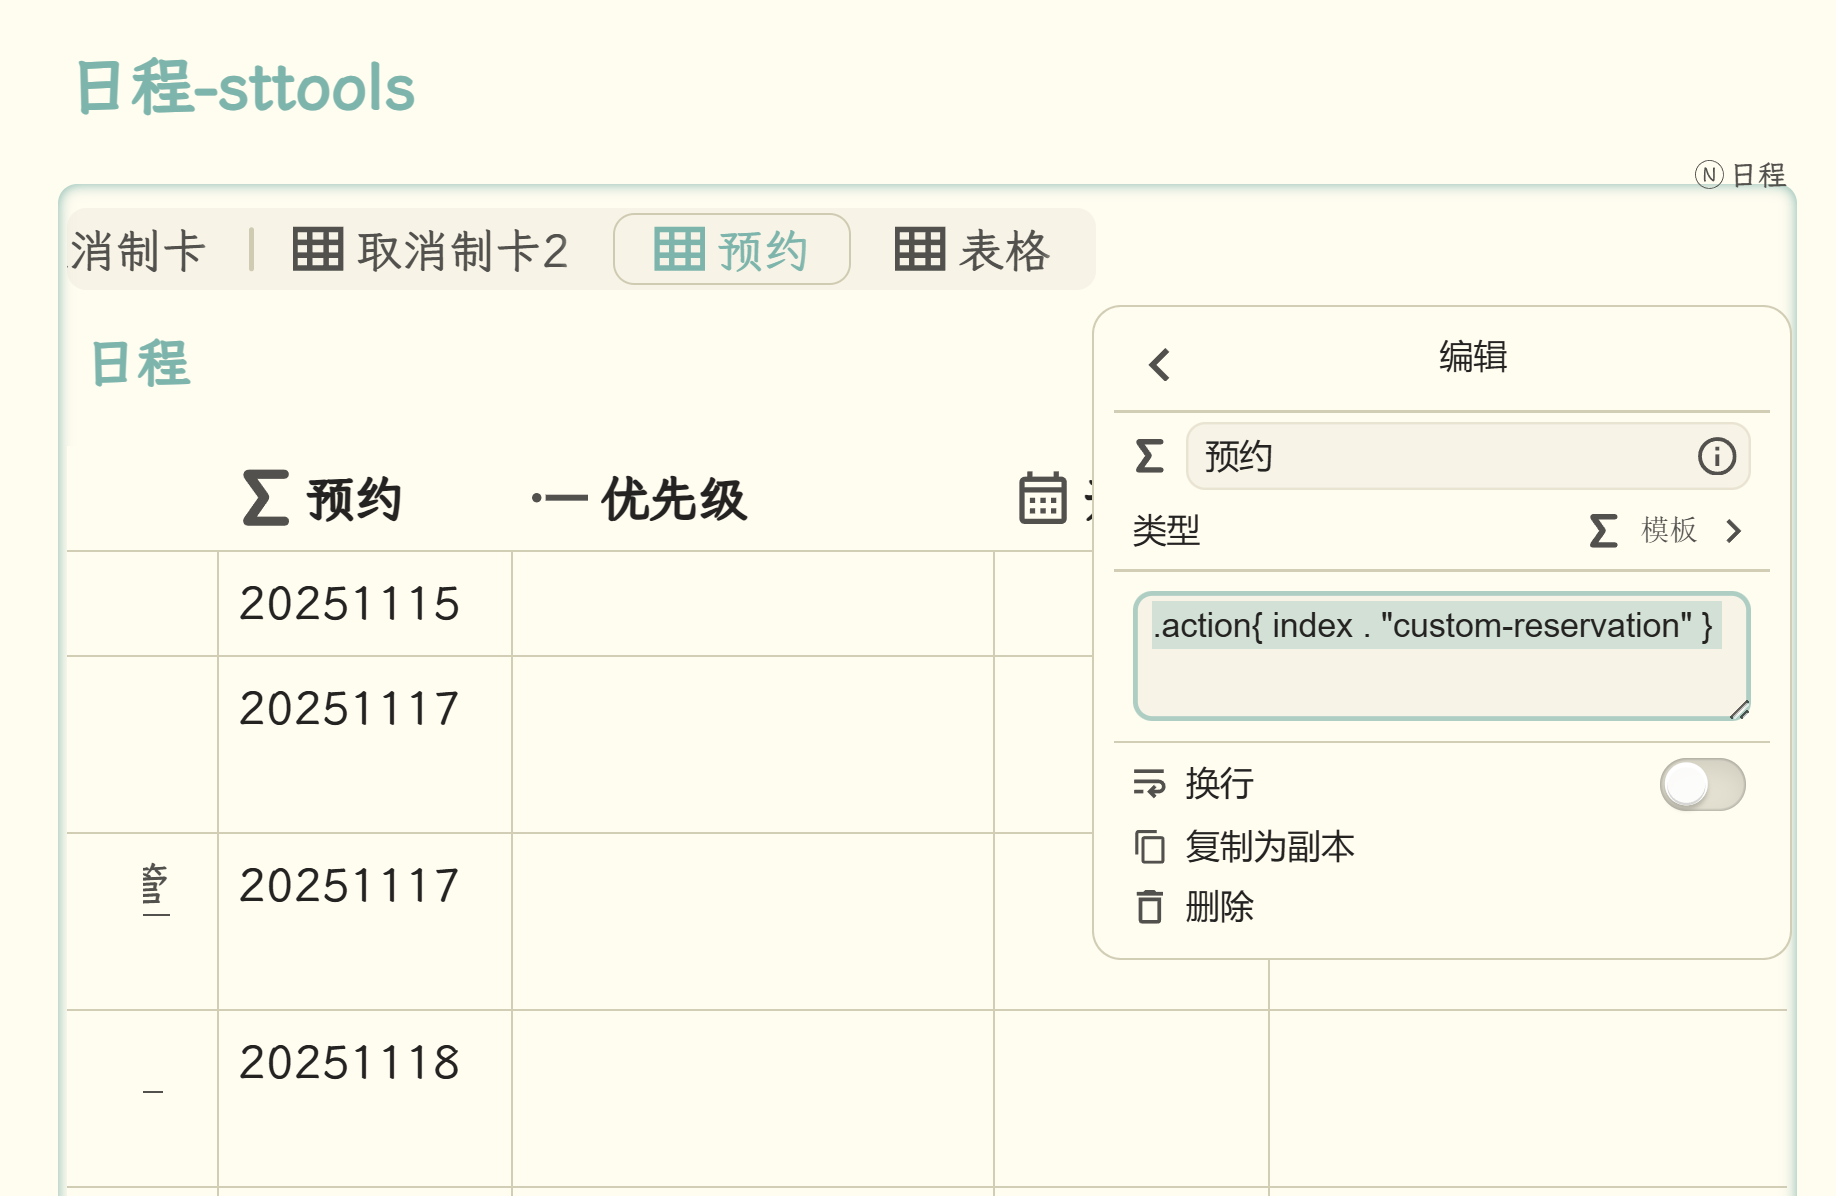Click the cell containing 20251115

[350, 604]
